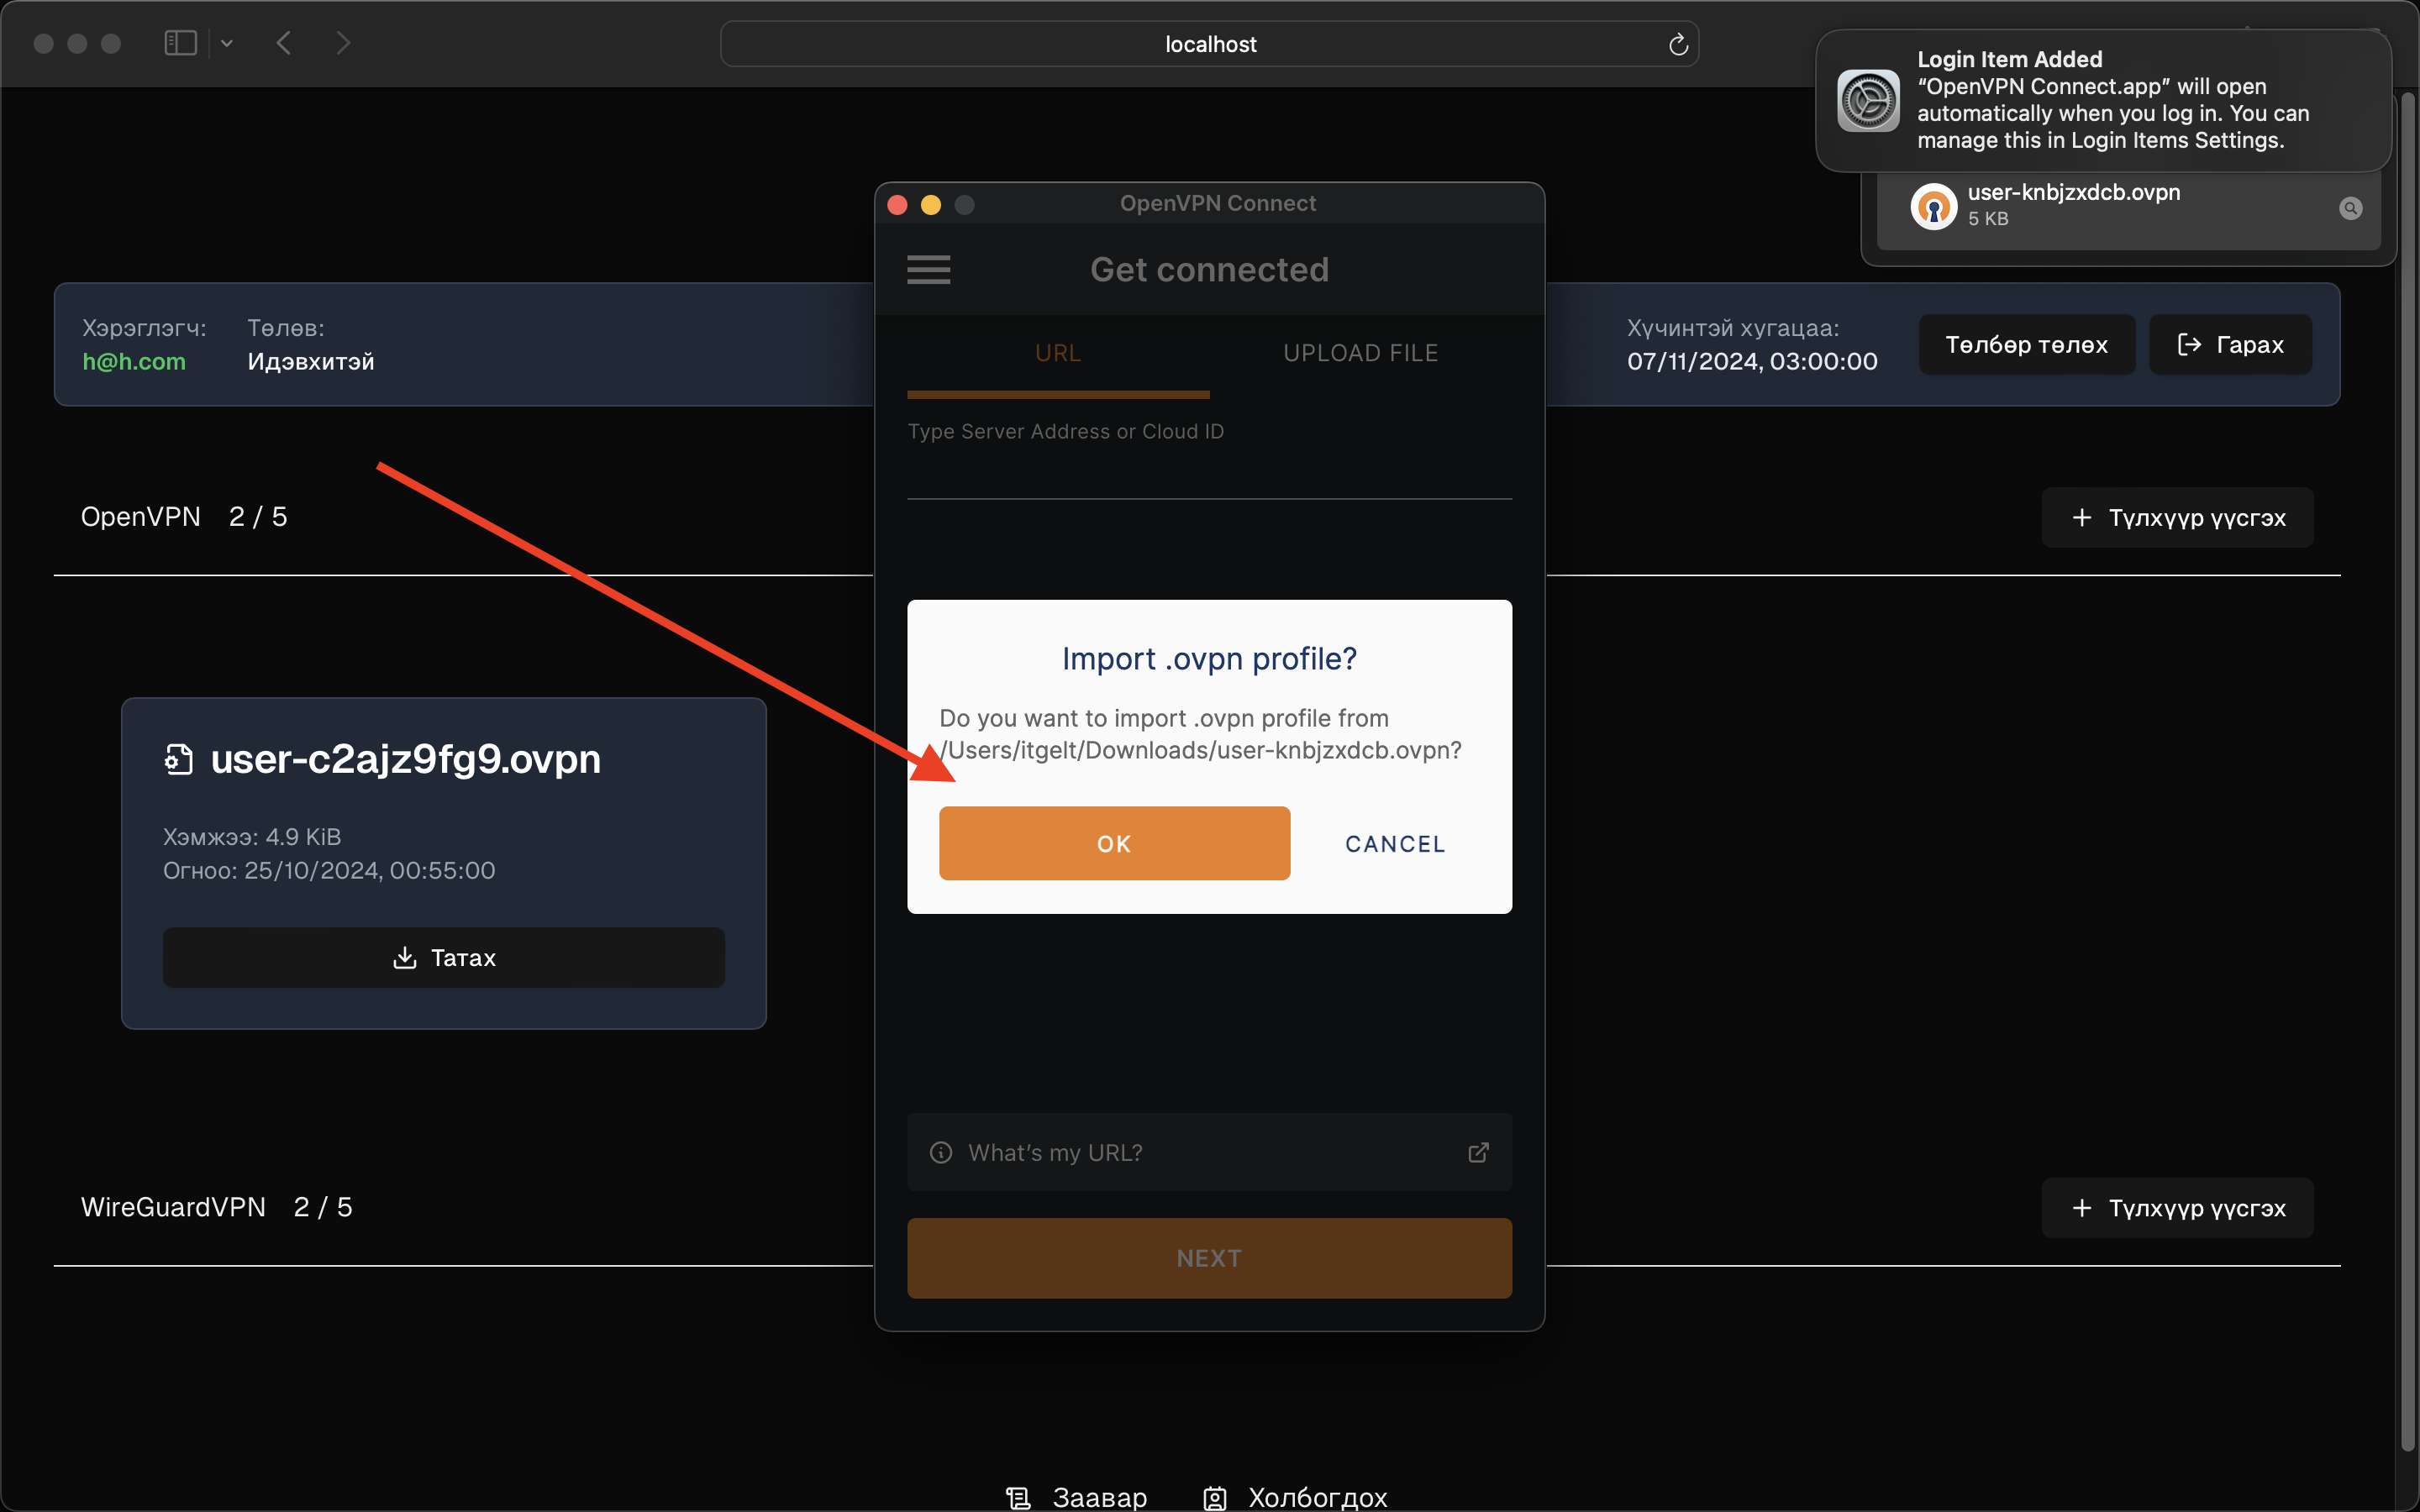Viewport: 2420px width, 1512px height.
Task: Log out with the Гарах button
Action: pos(2230,344)
